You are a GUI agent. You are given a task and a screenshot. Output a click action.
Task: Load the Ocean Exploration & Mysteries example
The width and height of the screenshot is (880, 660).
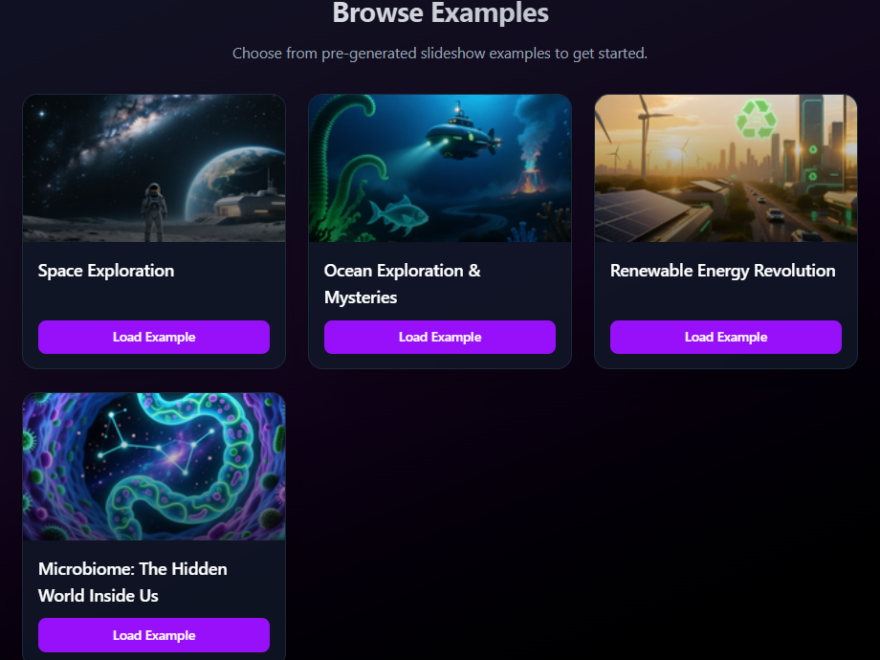(440, 337)
